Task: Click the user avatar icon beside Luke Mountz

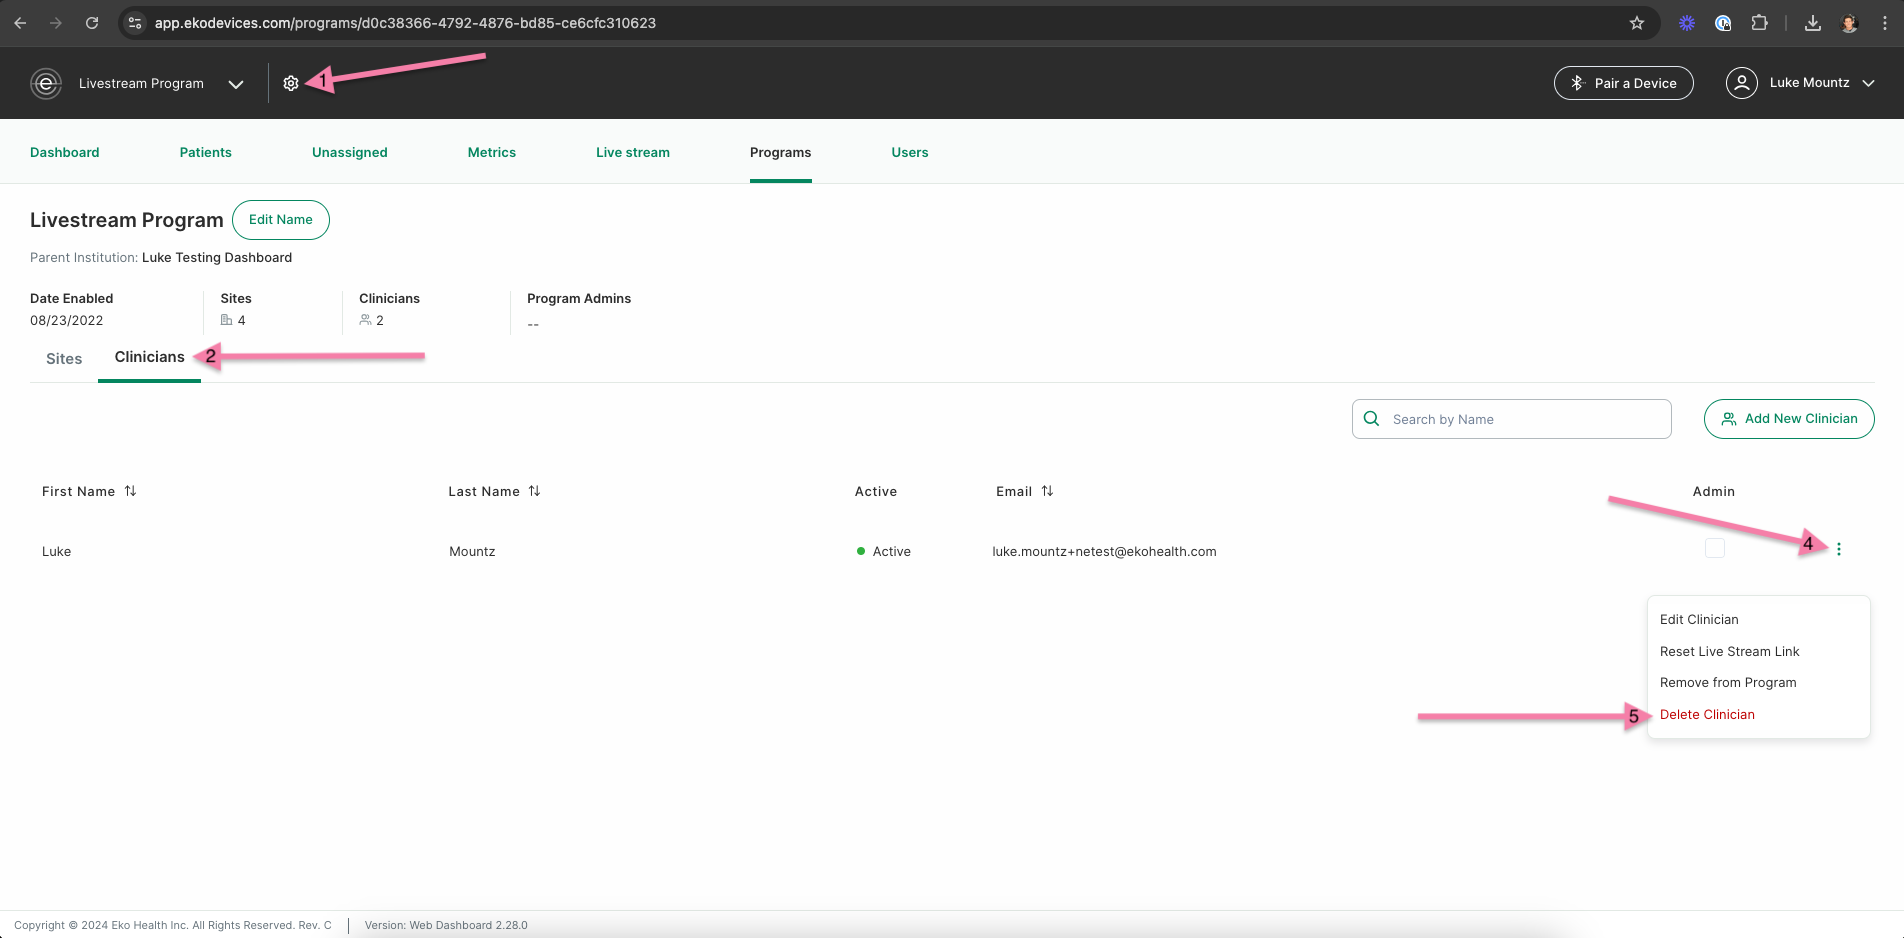Action: [x=1741, y=83]
